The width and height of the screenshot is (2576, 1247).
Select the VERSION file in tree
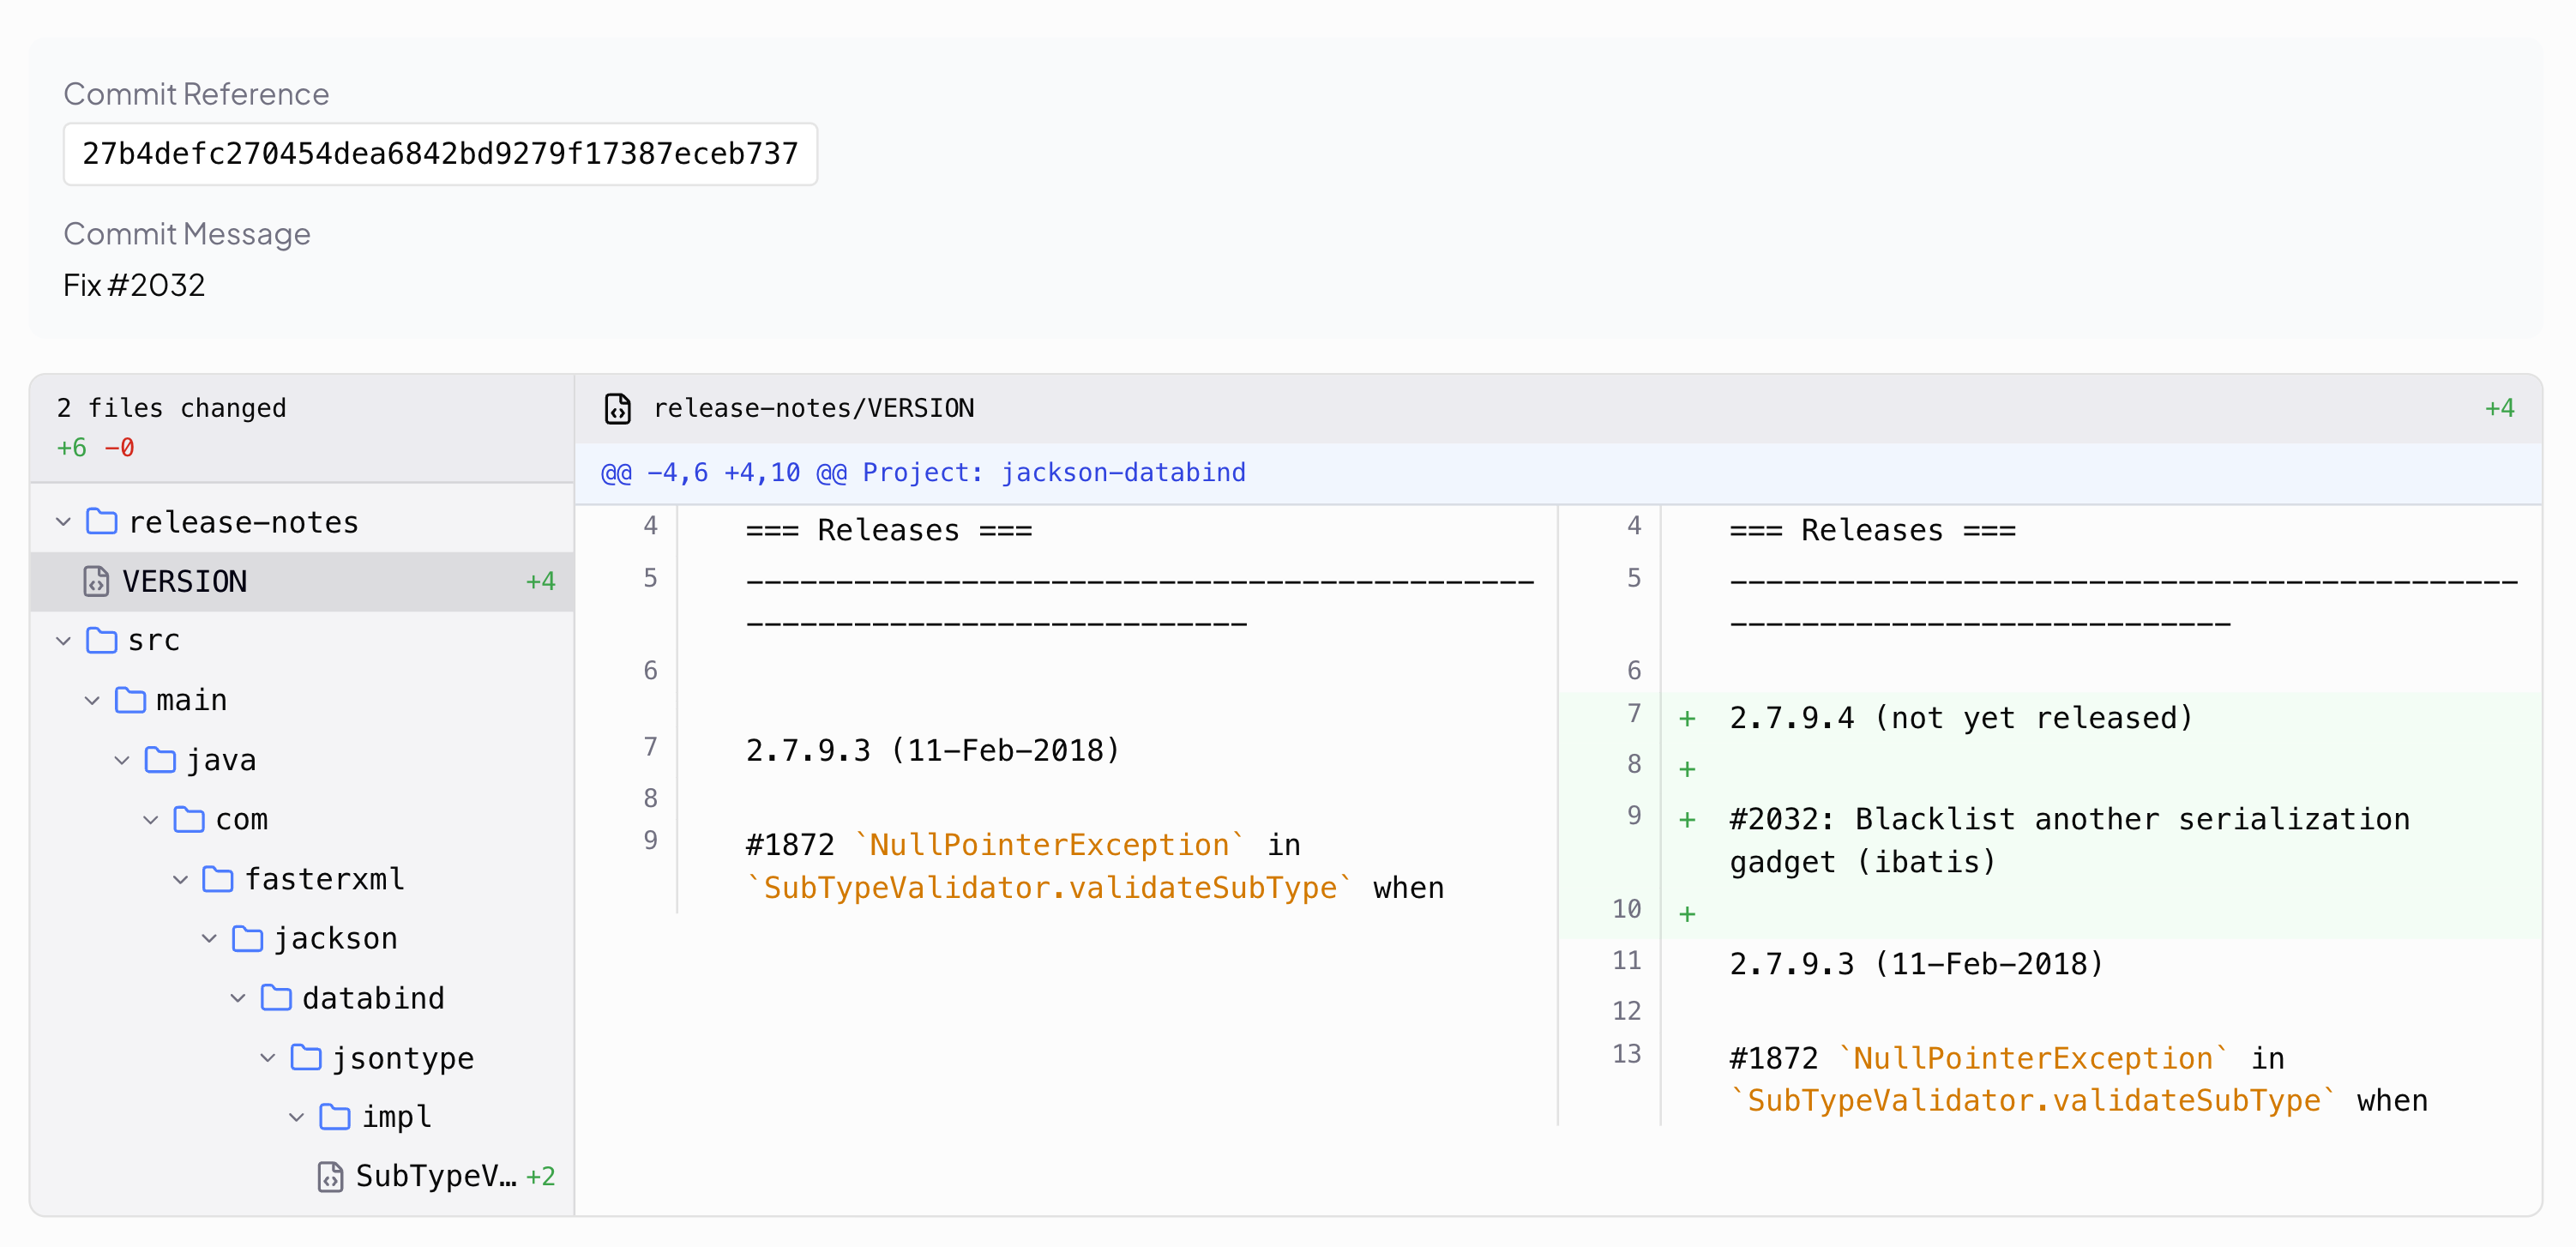(x=184, y=581)
